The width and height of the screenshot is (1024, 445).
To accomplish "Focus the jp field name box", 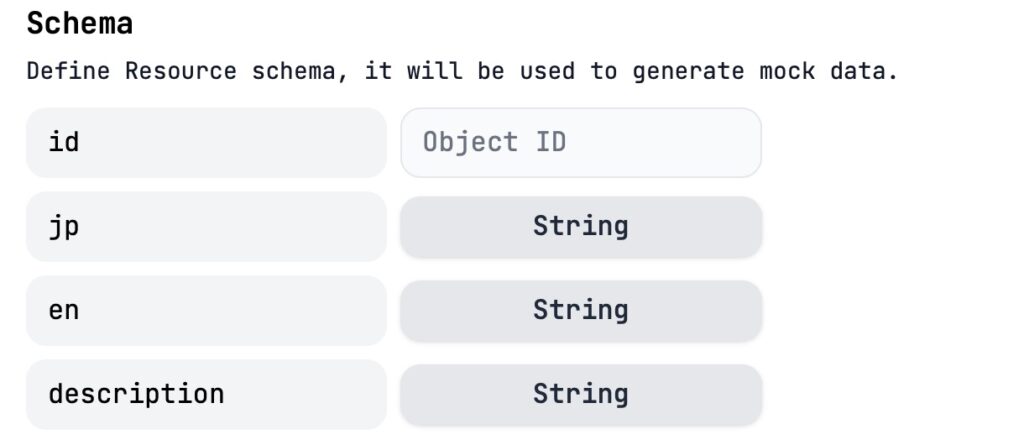I will pyautogui.click(x=205, y=227).
